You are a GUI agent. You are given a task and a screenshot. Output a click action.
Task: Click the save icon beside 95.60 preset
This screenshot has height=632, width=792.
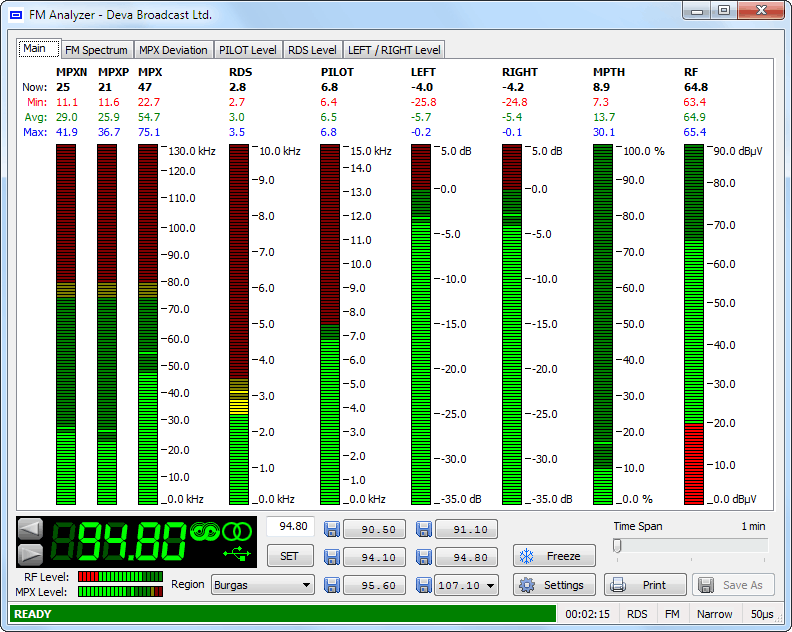[332, 586]
